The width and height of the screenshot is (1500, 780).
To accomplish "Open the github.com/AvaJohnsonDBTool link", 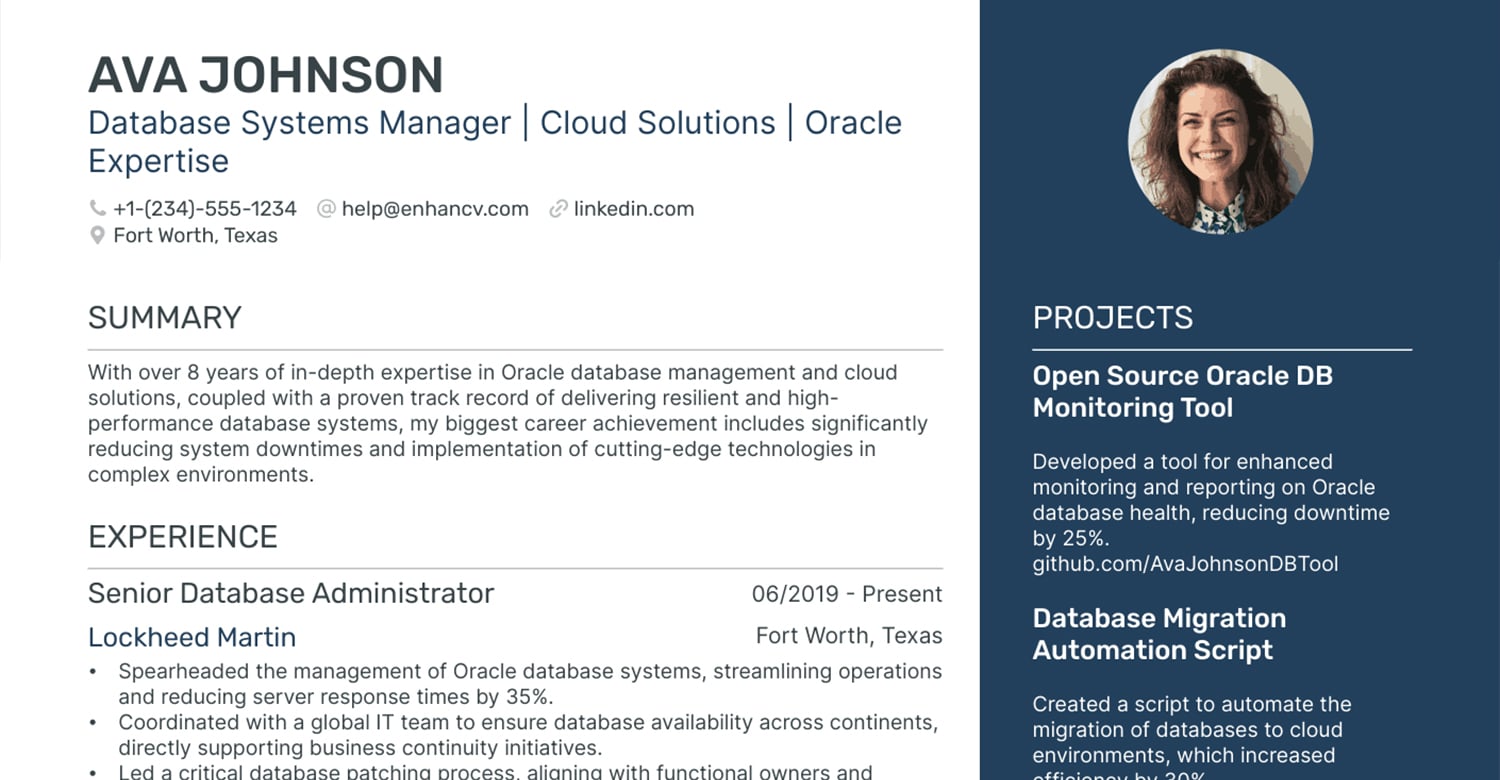I will click(x=1185, y=564).
